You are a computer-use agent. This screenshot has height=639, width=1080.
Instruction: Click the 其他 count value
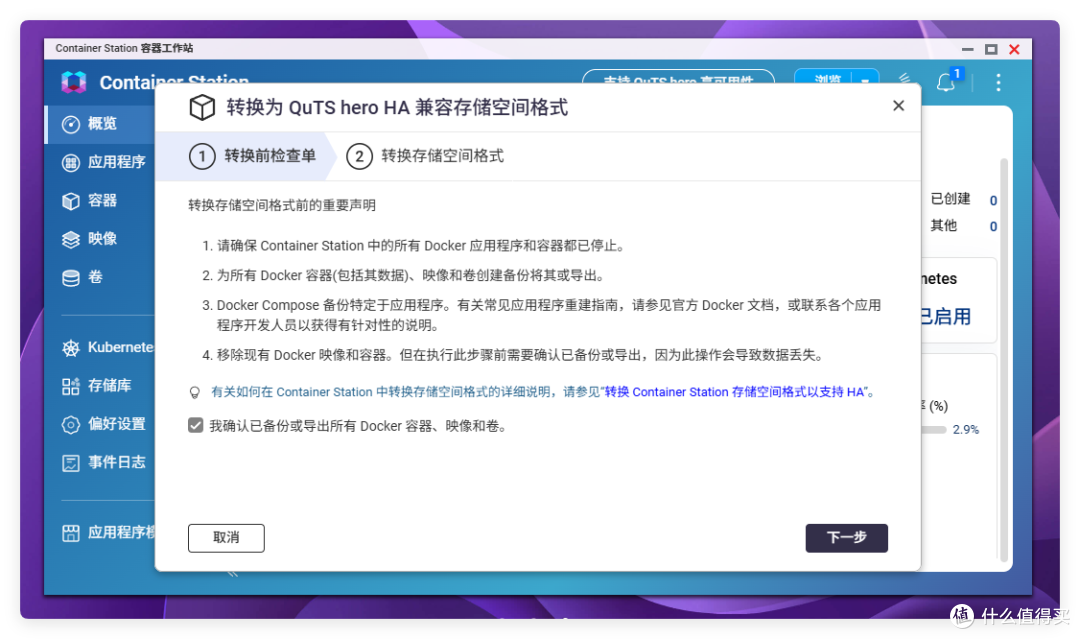pos(993,227)
